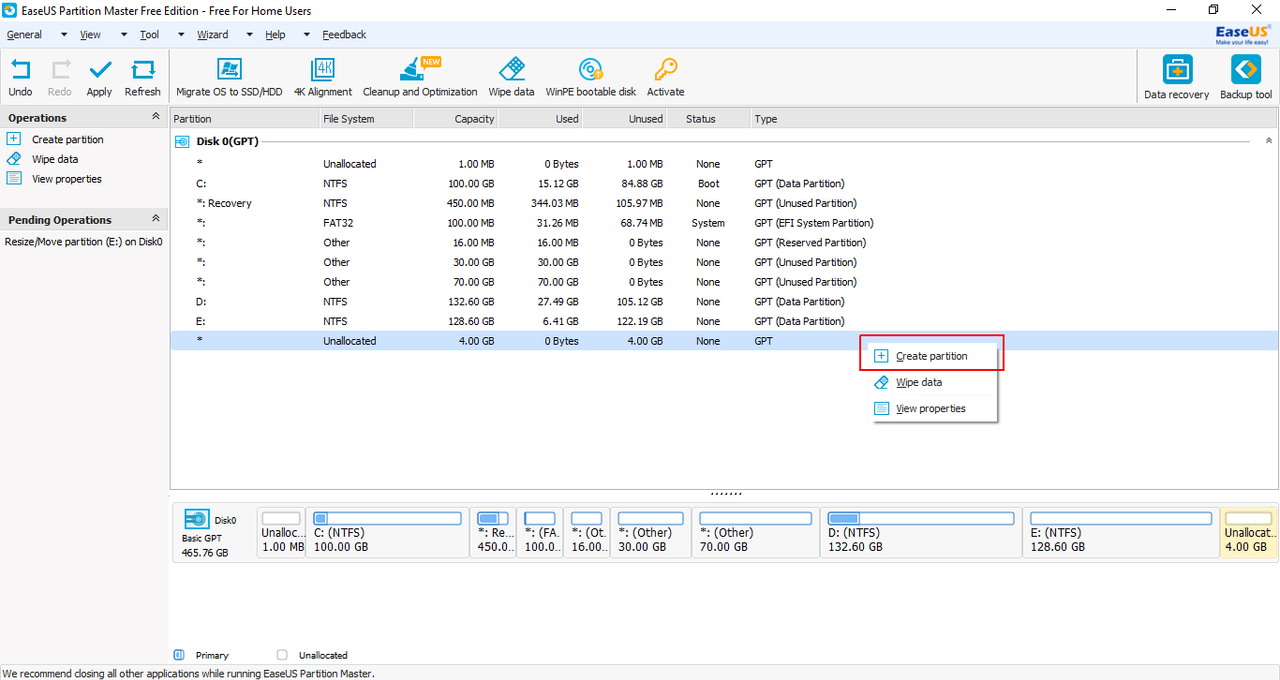This screenshot has height=680, width=1280.
Task: Open the Feedback menu
Action: [x=344, y=34]
